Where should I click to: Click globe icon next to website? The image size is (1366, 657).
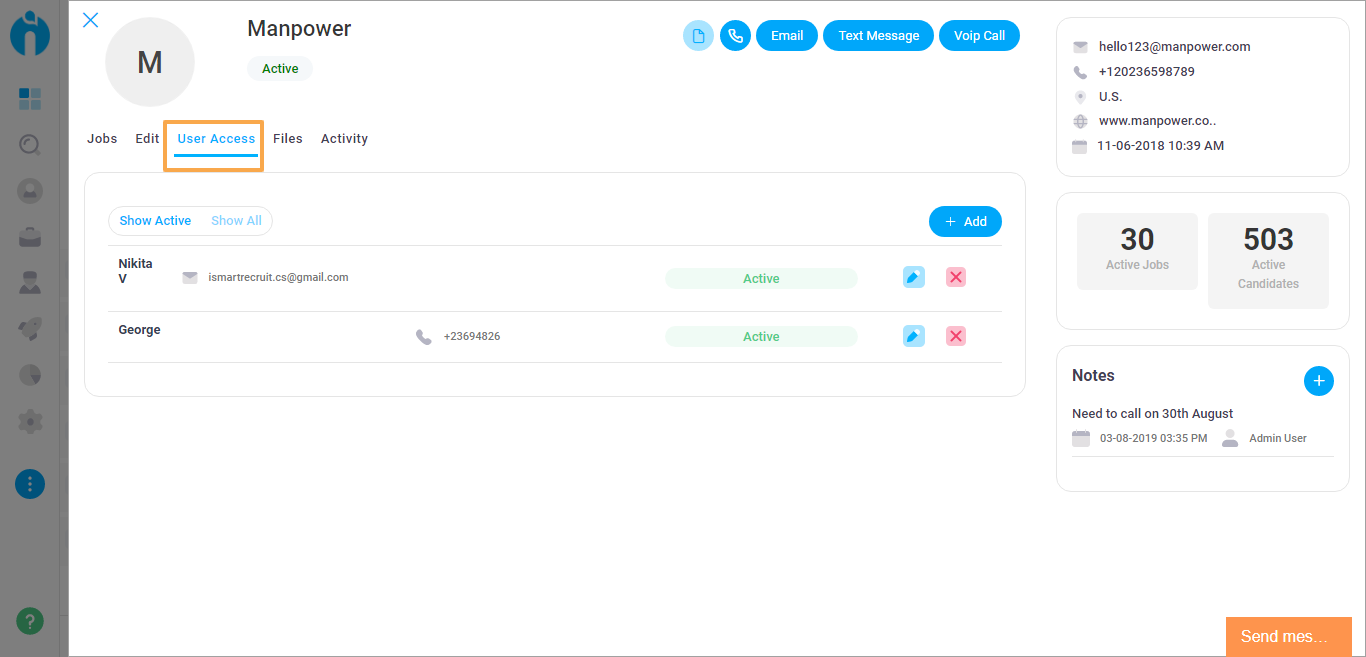(x=1080, y=121)
